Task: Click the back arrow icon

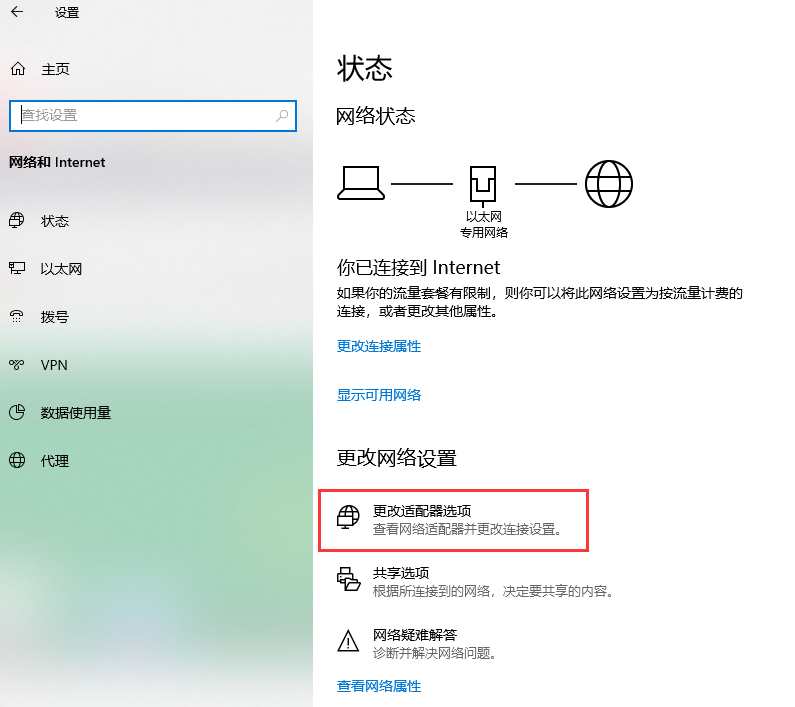Action: 17,12
